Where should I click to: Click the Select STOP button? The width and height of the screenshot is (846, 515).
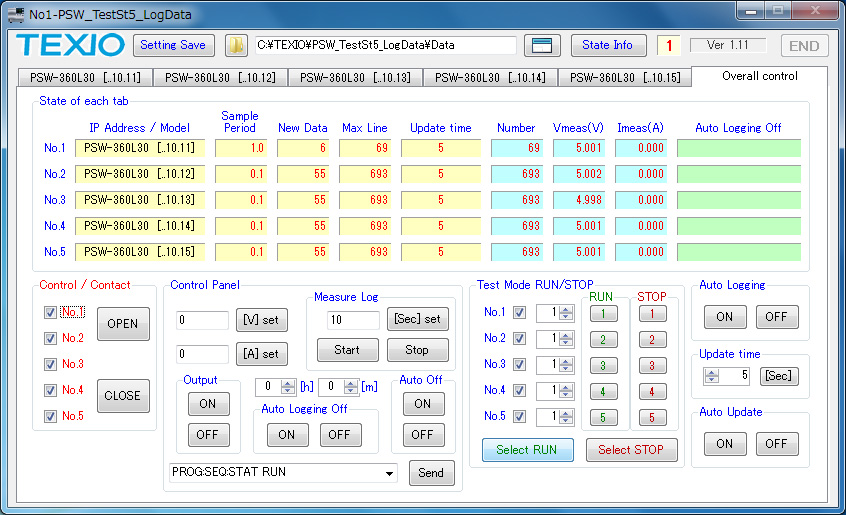pyautogui.click(x=631, y=450)
